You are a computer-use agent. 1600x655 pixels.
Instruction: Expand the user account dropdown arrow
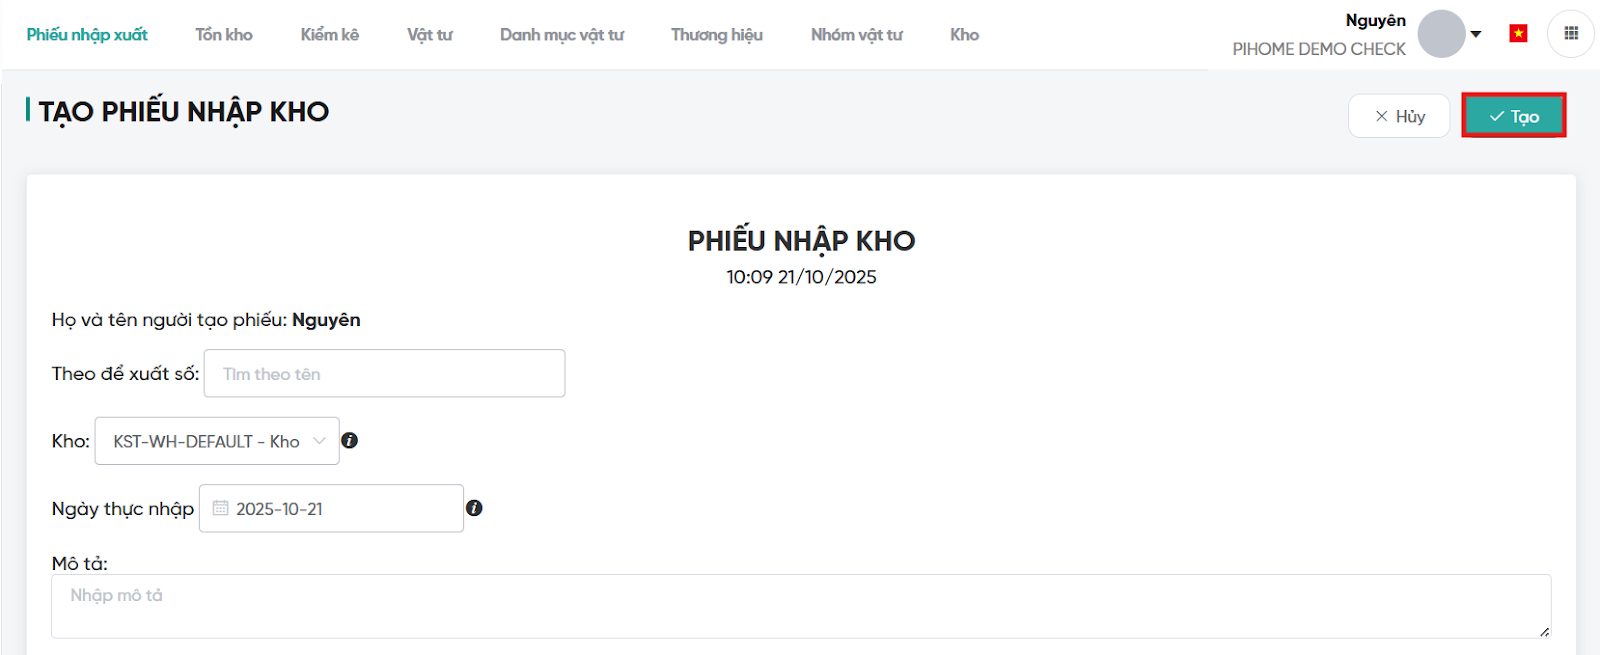(1476, 34)
